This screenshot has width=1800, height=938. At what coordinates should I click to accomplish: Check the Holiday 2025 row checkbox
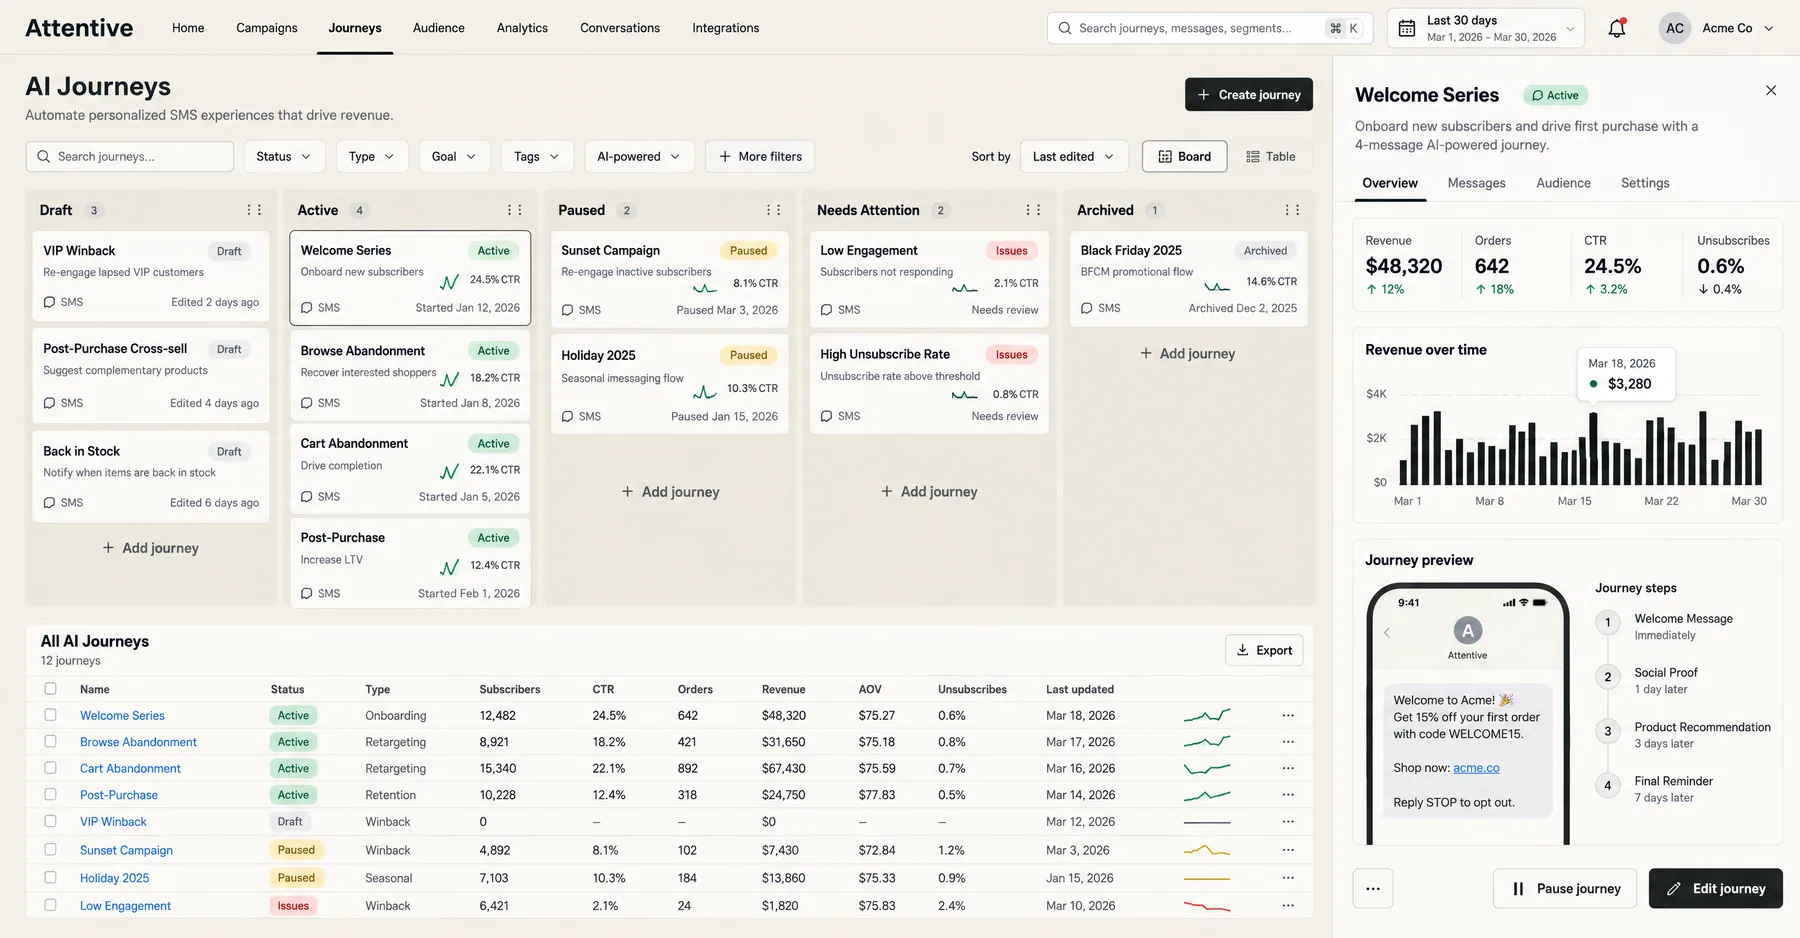click(x=50, y=877)
